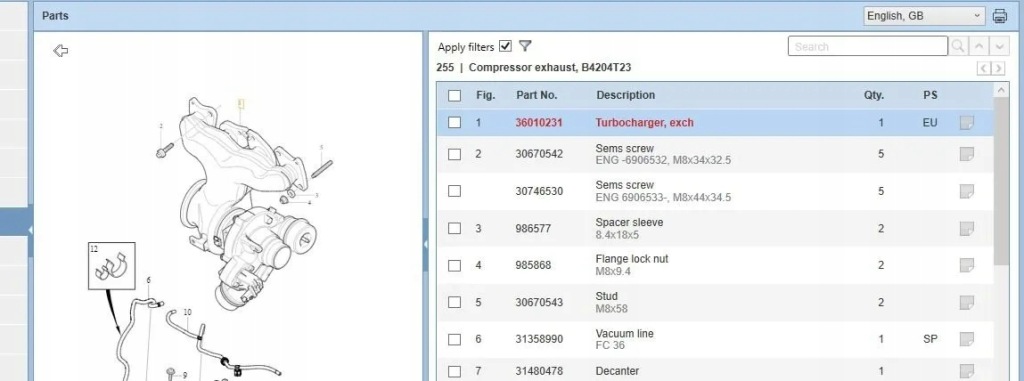Click inside the Search input field

(x=868, y=46)
